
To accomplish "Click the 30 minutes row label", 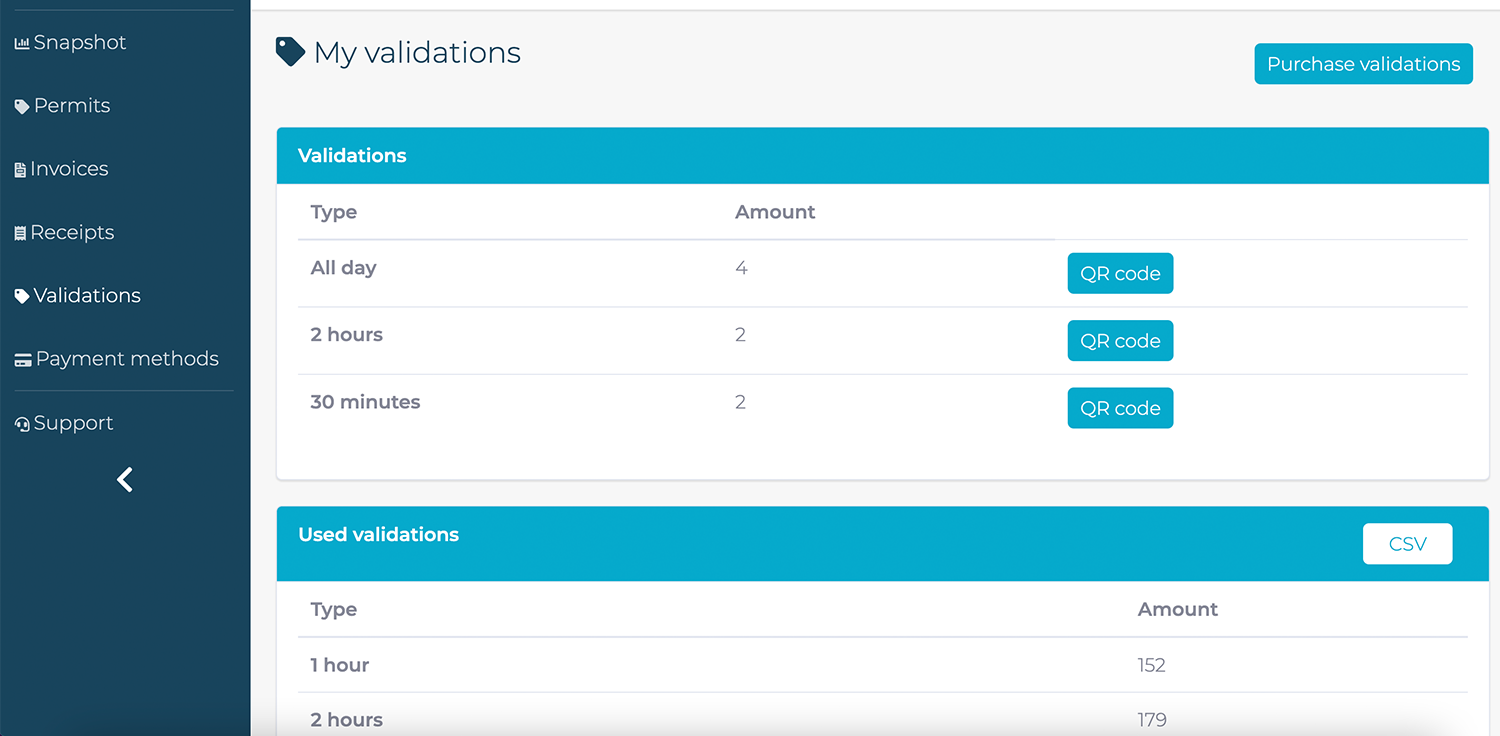I will pos(365,402).
